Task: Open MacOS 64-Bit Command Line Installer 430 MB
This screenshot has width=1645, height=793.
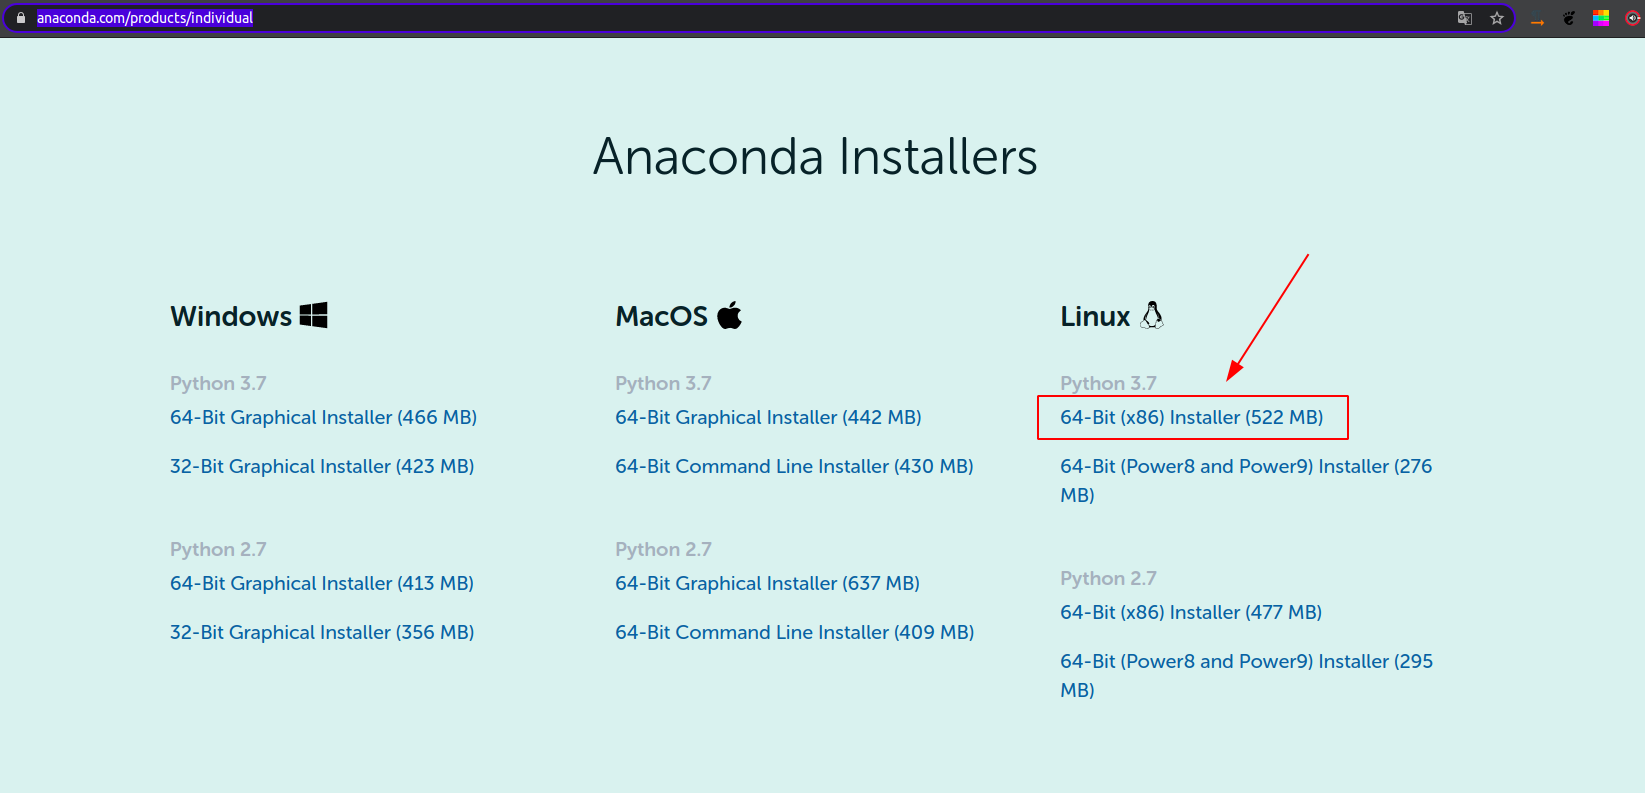Action: [x=793, y=466]
